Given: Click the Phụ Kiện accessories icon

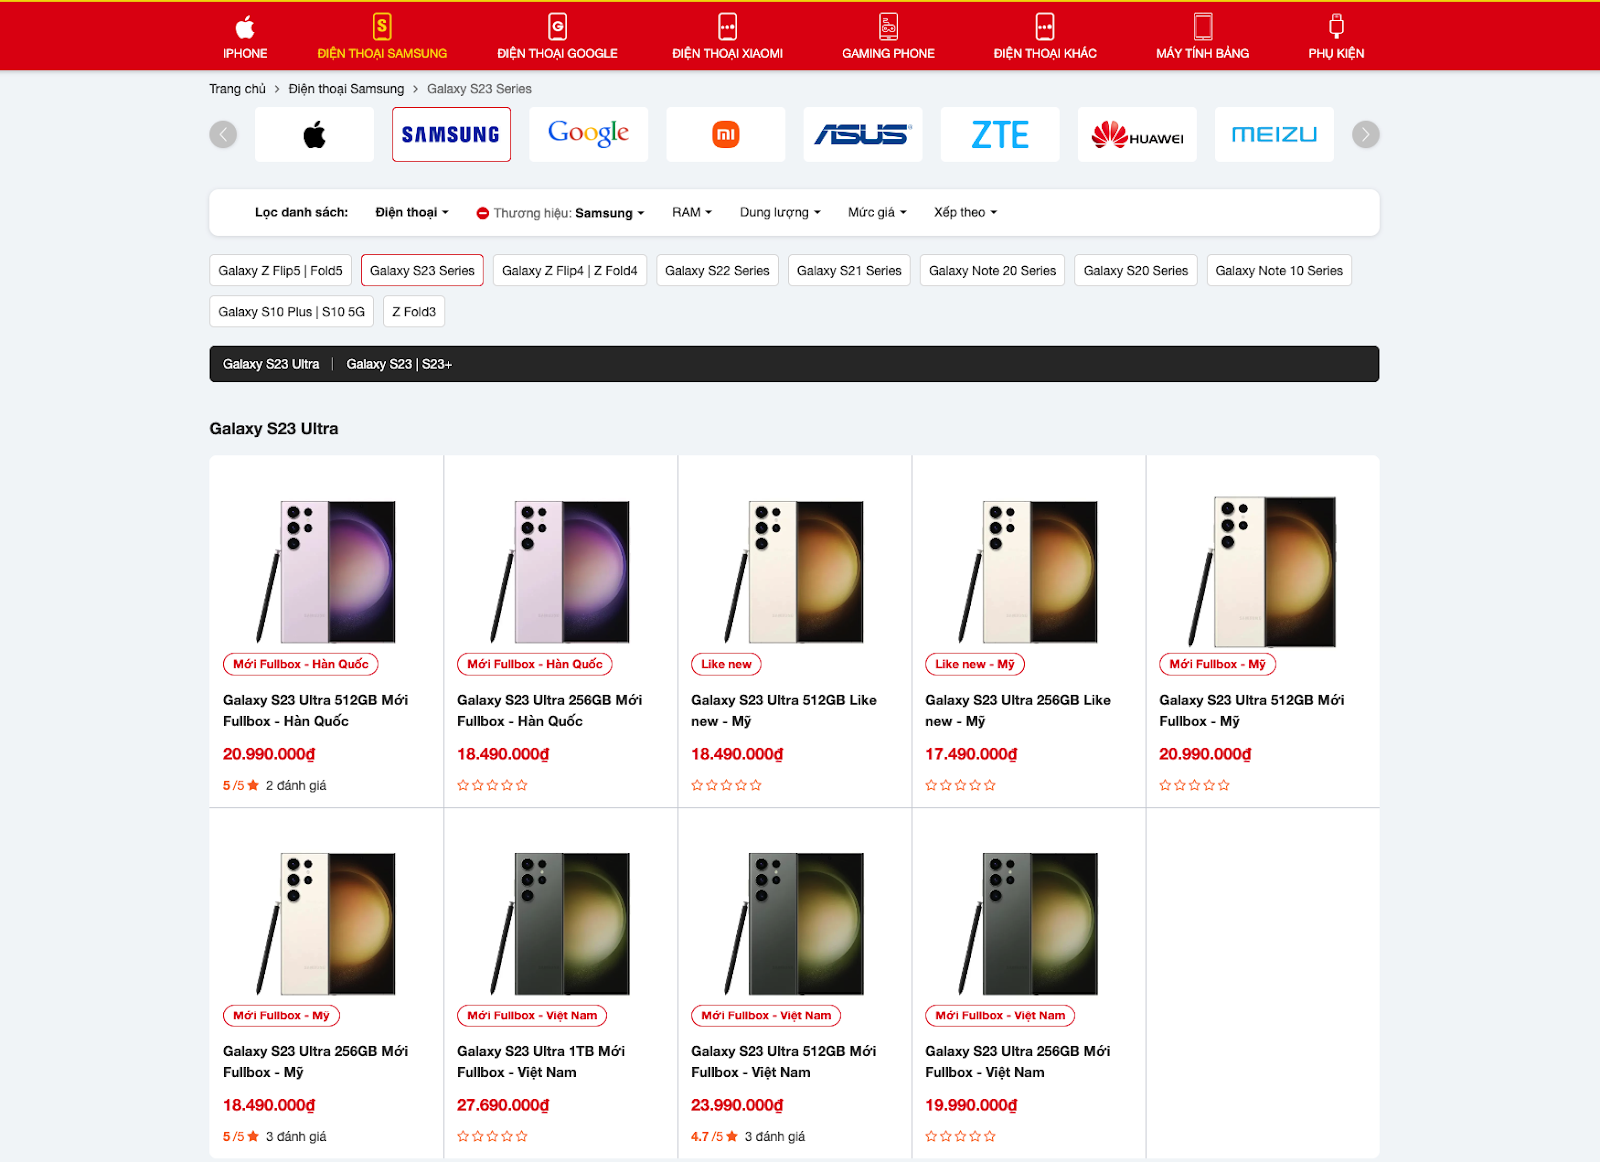Looking at the screenshot, I should 1336,26.
